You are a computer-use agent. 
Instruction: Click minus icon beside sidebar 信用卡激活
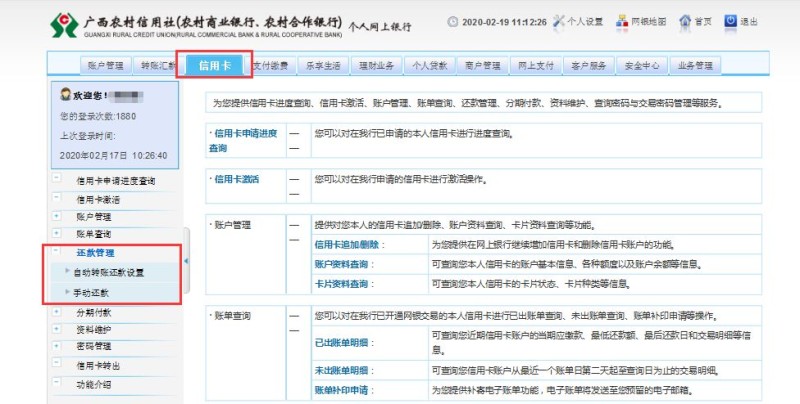click(x=57, y=197)
